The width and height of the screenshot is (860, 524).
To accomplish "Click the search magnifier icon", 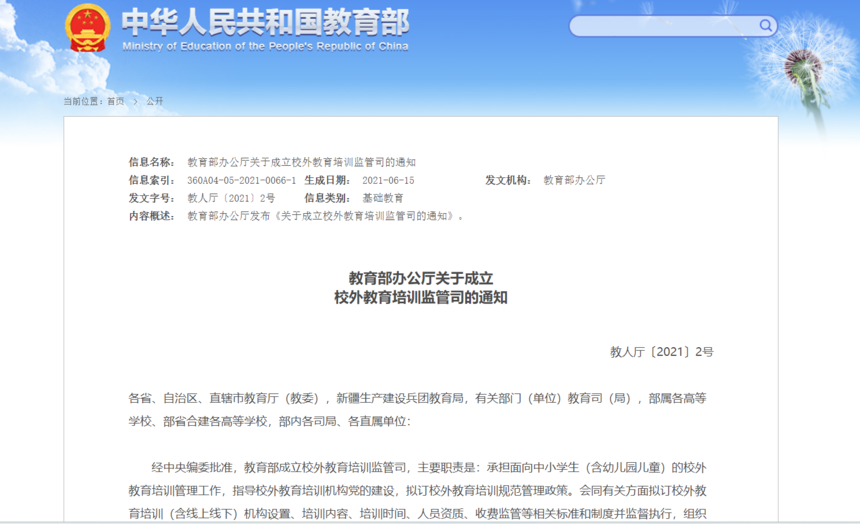I will [765, 26].
